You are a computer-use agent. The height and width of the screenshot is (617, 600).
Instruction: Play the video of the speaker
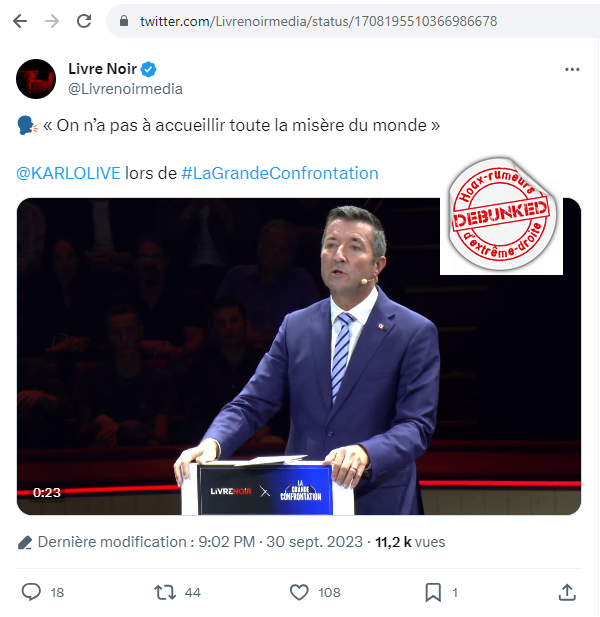tap(299, 356)
